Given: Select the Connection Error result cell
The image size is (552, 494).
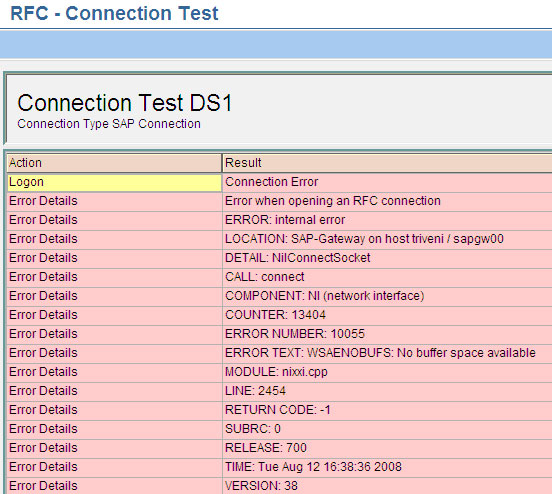Looking at the screenshot, I should [387, 182].
